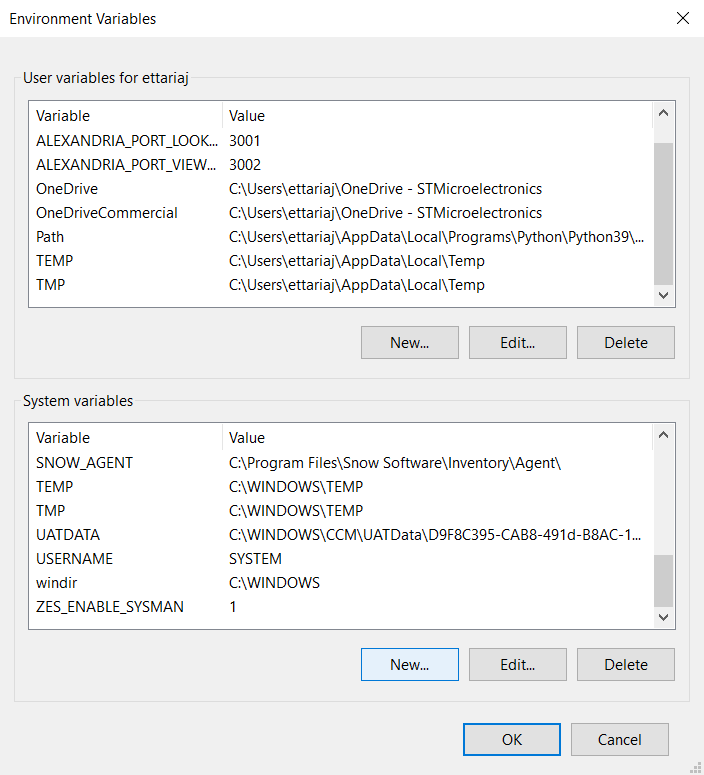Click Edit button under User variables
704x775 pixels.
click(517, 342)
